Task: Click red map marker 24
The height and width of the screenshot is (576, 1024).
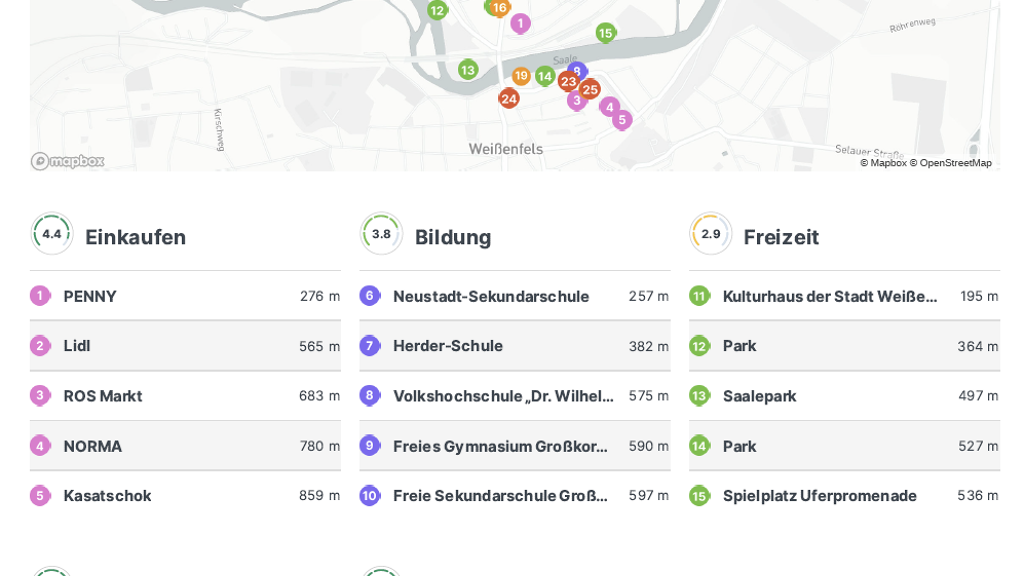Action: click(509, 98)
